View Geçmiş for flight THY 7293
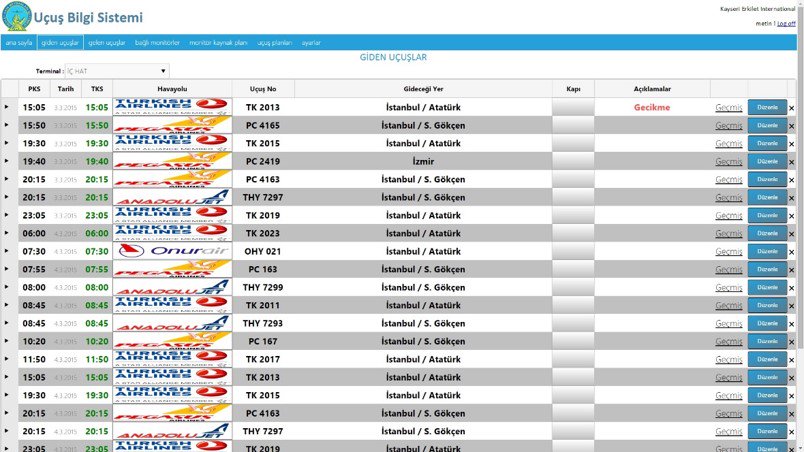The width and height of the screenshot is (804, 452). tap(729, 323)
